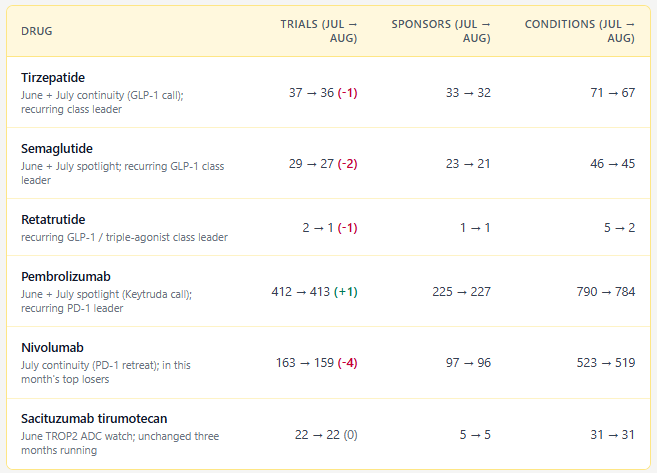Screen dimensions: 657x473
Task: Click Tirzepatide conditions value 71 → 67
Action: pyautogui.click(x=613, y=93)
